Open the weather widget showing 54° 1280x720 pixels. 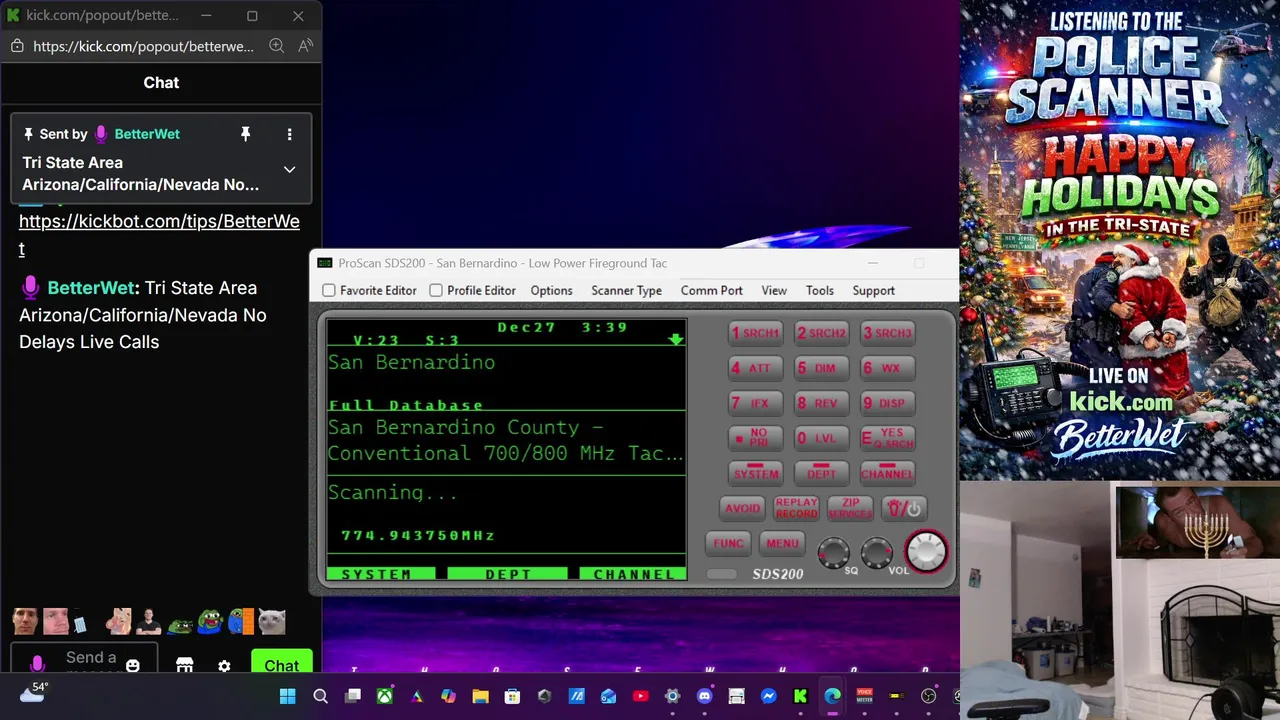34,693
